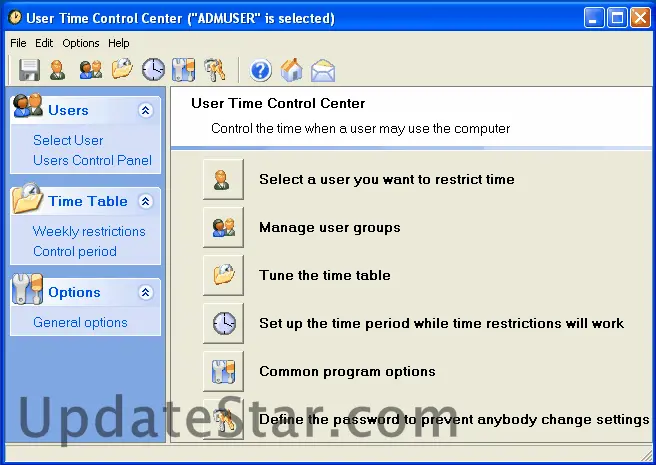Click the program options tools toolbar icon
Screen dimensions: 656x465
point(183,70)
